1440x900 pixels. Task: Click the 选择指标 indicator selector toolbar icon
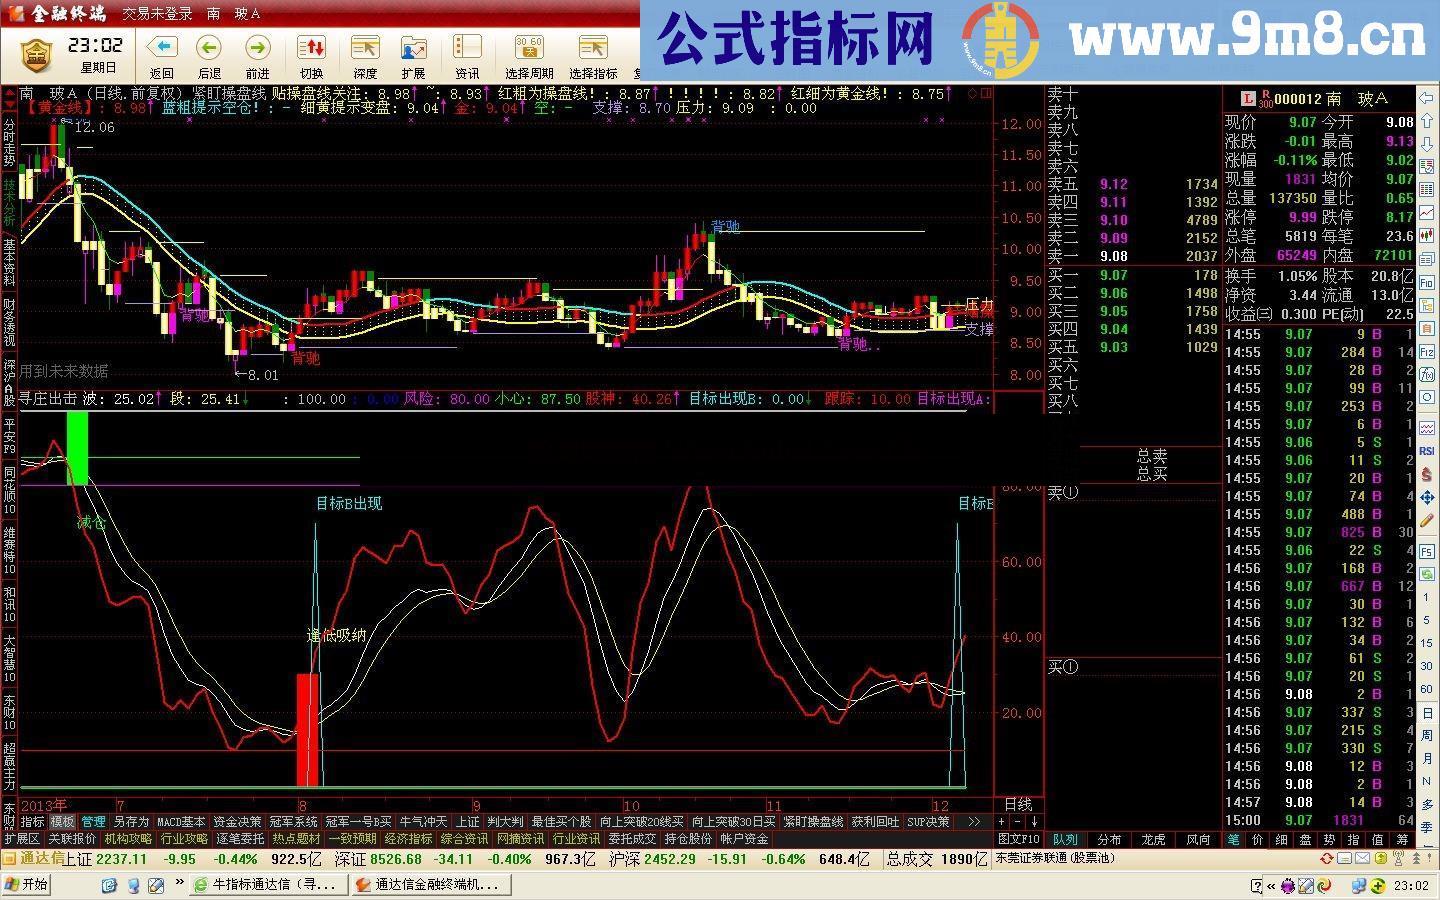592,47
